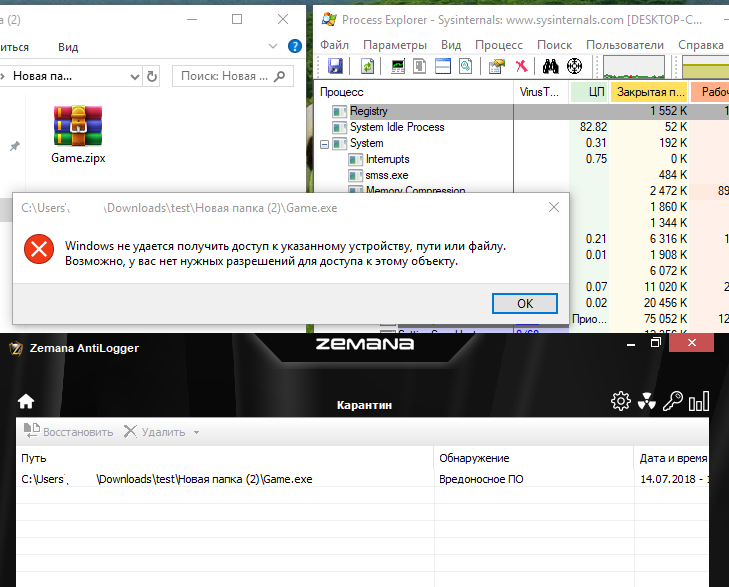
Task: Click the search magnifier icon in Explorer
Action: (x=279, y=76)
